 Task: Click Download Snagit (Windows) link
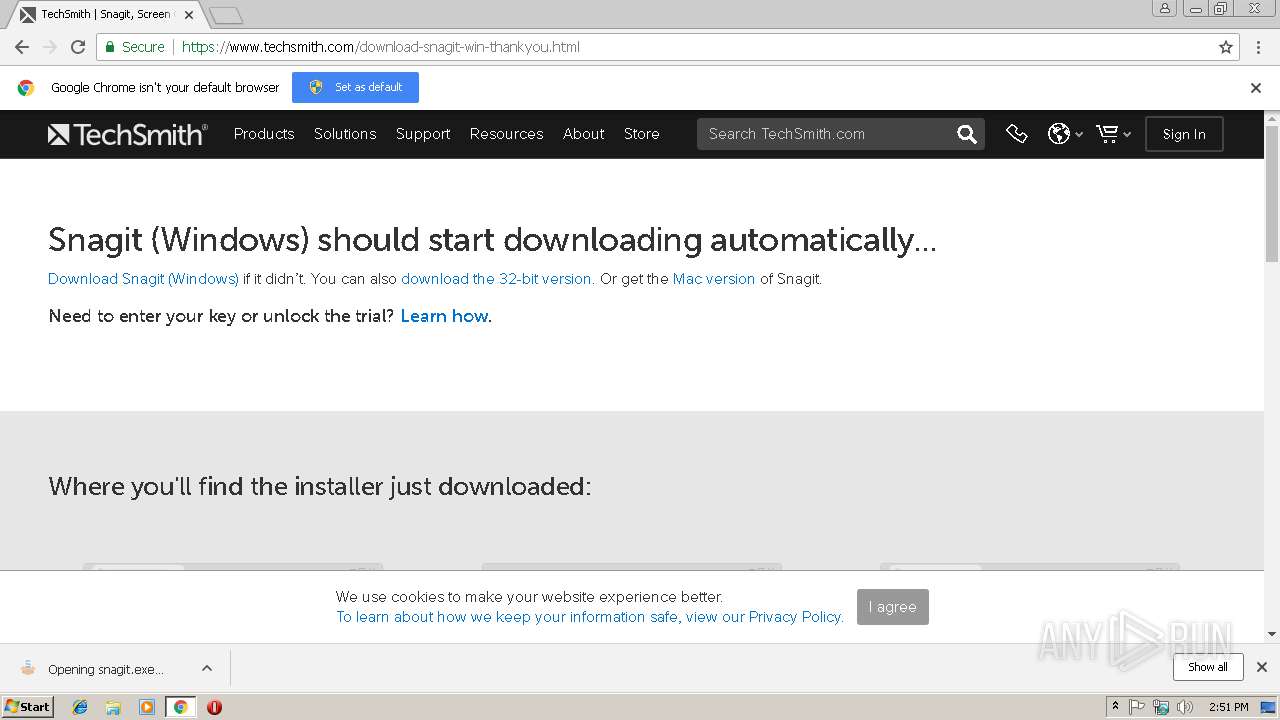tap(143, 279)
